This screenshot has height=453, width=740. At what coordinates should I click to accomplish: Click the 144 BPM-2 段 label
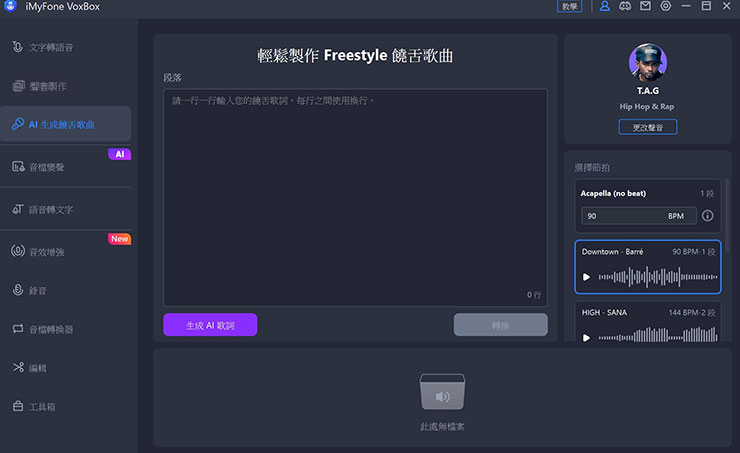click(692, 312)
